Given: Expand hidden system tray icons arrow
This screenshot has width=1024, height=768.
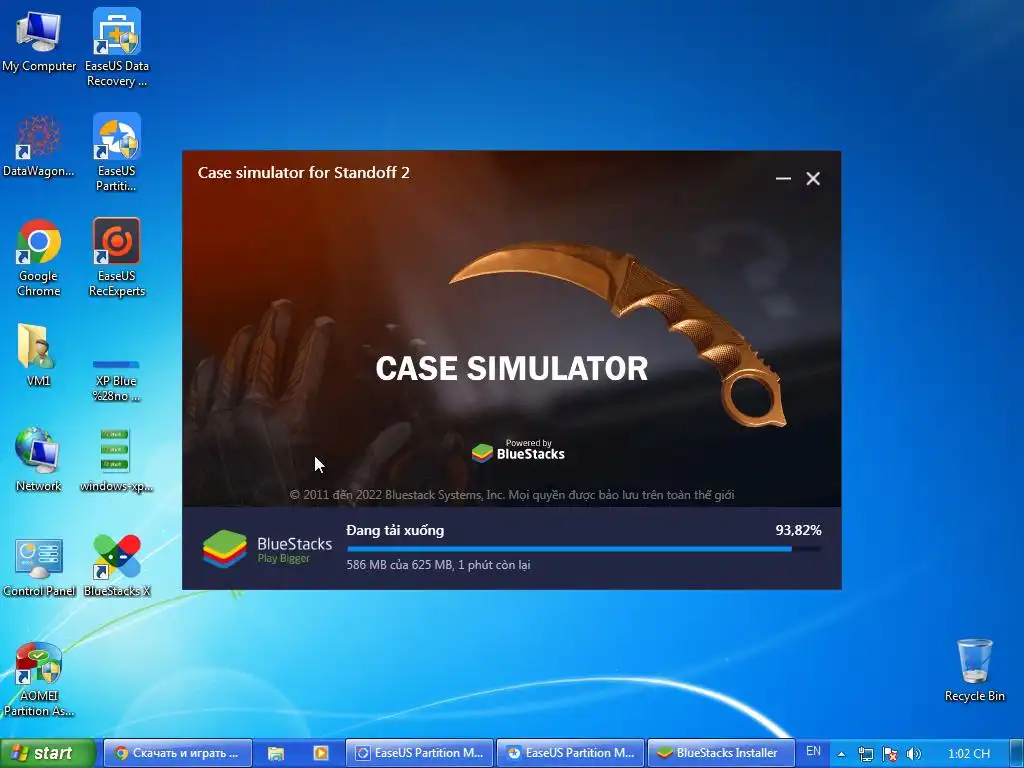Looking at the screenshot, I should coord(842,754).
